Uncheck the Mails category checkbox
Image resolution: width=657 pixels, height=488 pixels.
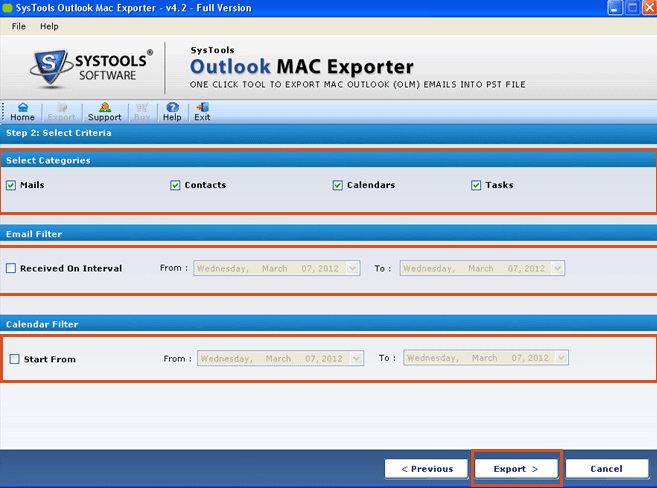click(11, 185)
